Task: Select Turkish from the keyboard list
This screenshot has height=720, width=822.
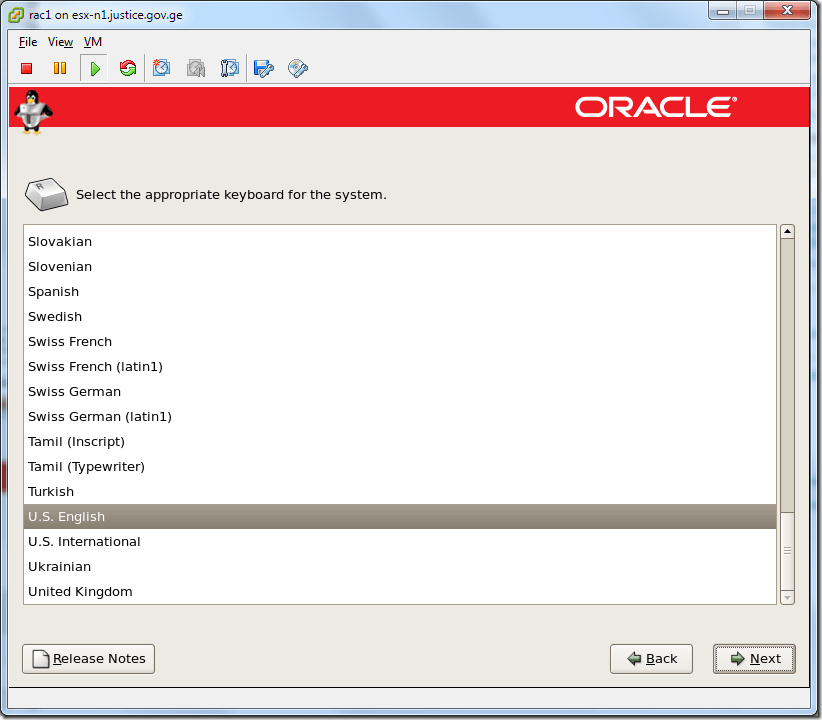Action: click(x=51, y=491)
